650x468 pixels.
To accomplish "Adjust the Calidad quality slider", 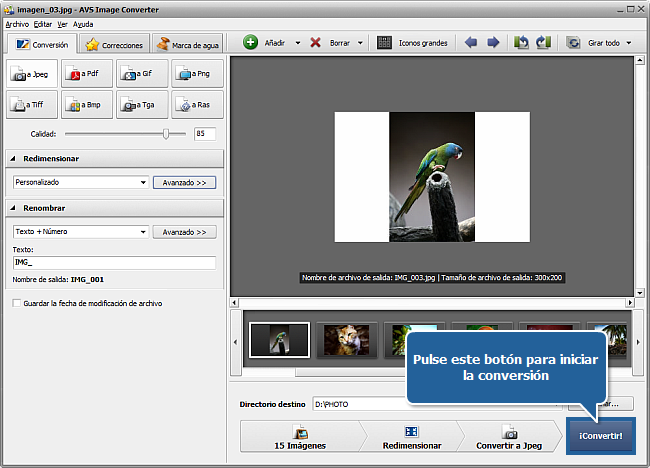I will (x=166, y=133).
